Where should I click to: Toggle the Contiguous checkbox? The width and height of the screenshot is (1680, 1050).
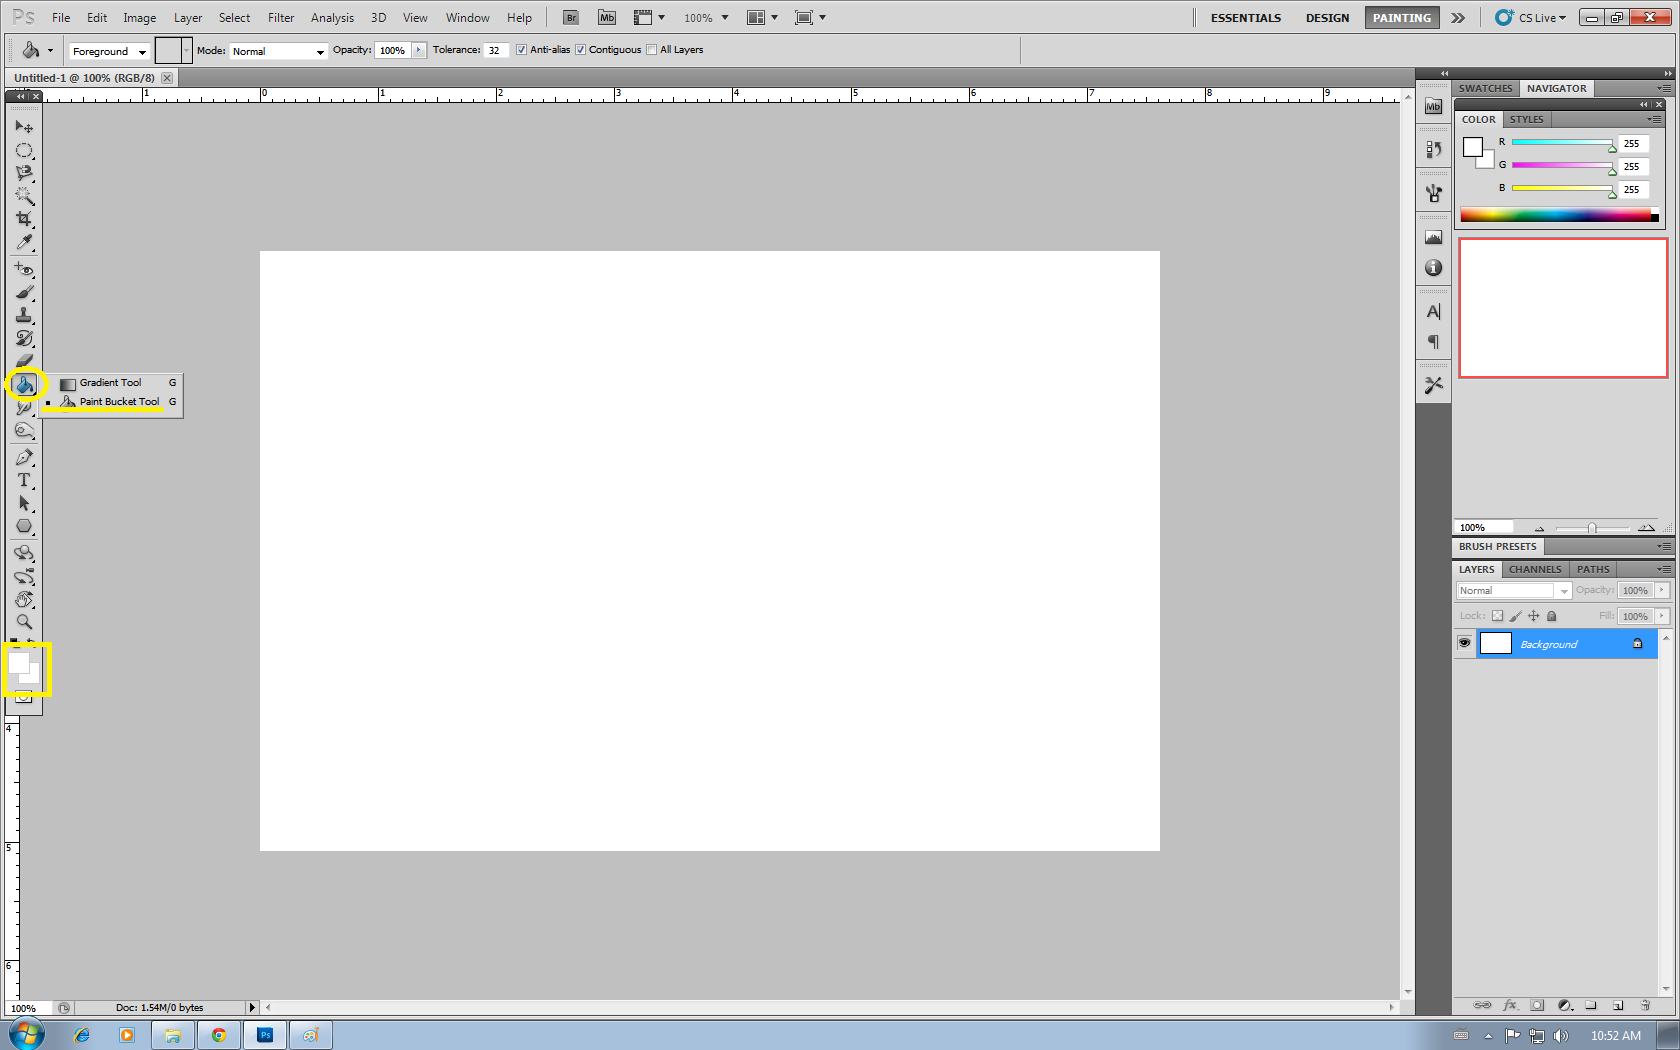[580, 50]
